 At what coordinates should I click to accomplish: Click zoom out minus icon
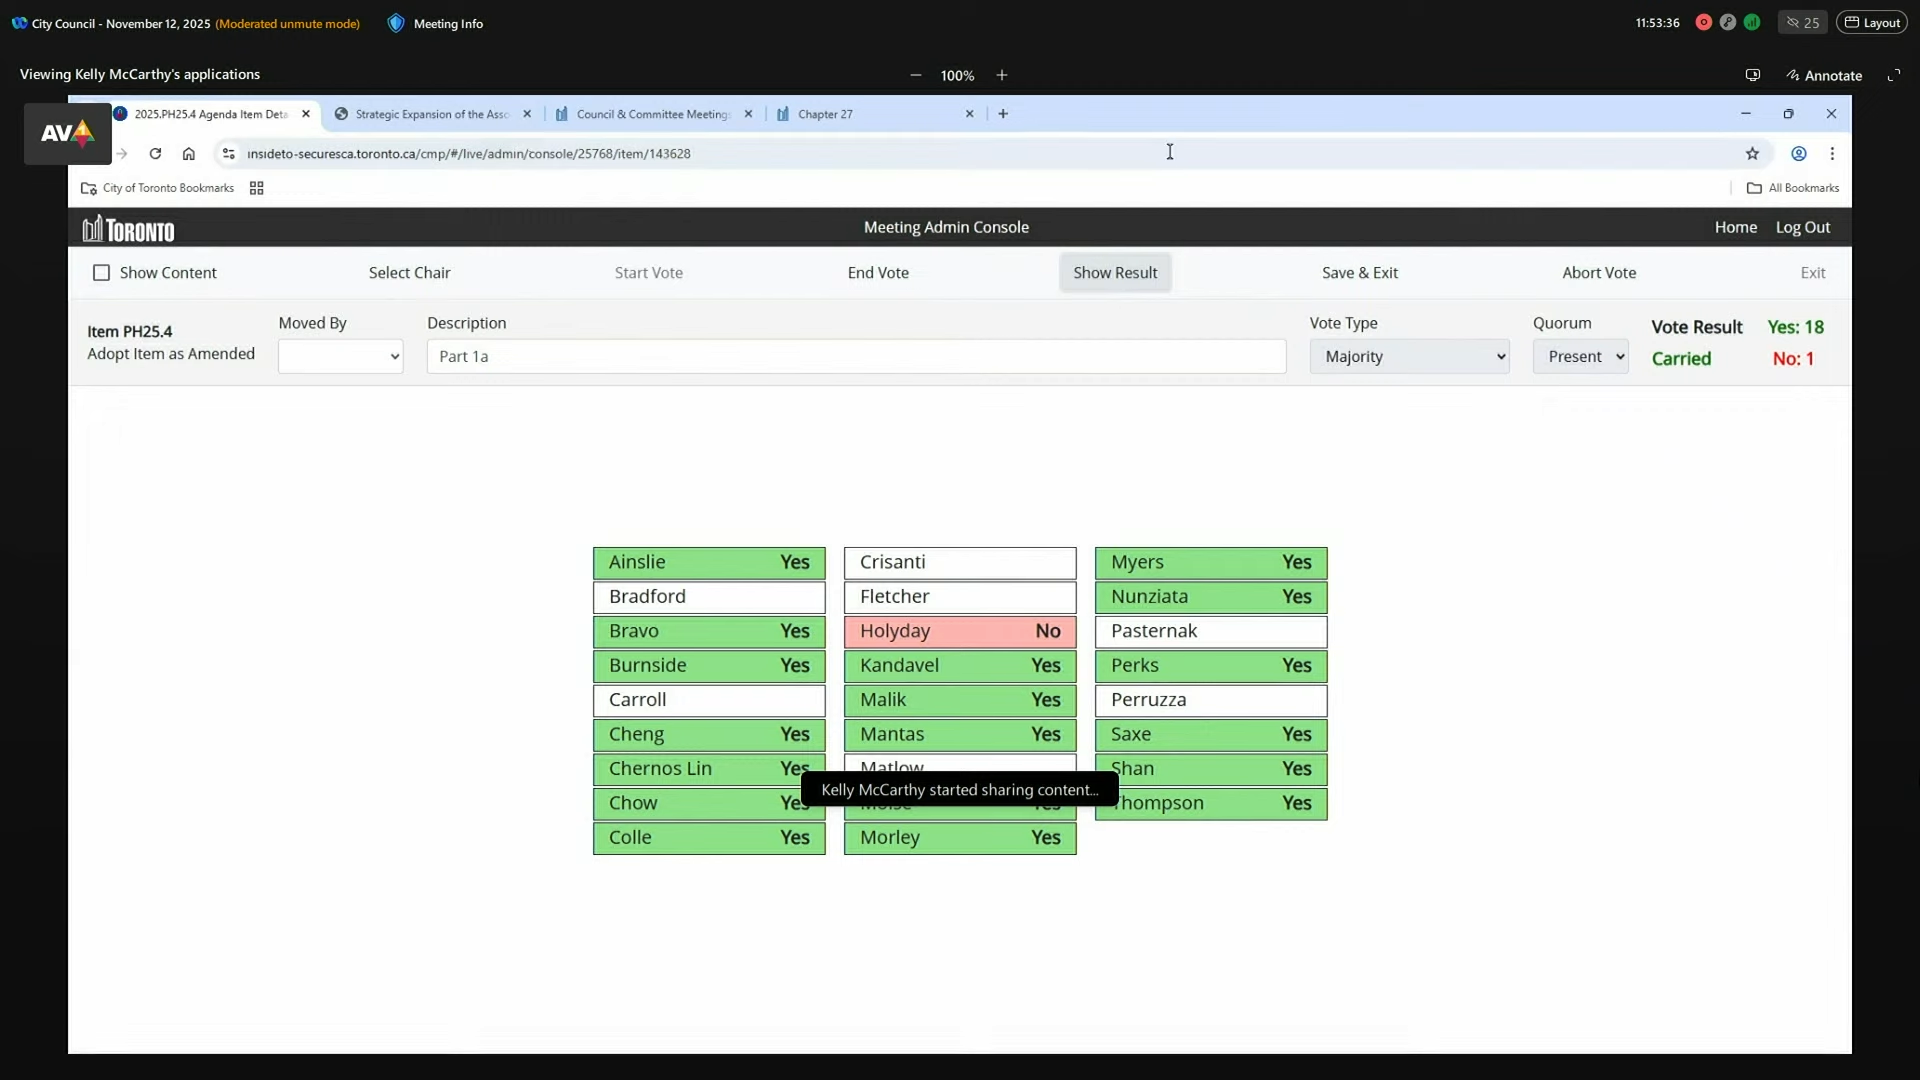pos(915,76)
